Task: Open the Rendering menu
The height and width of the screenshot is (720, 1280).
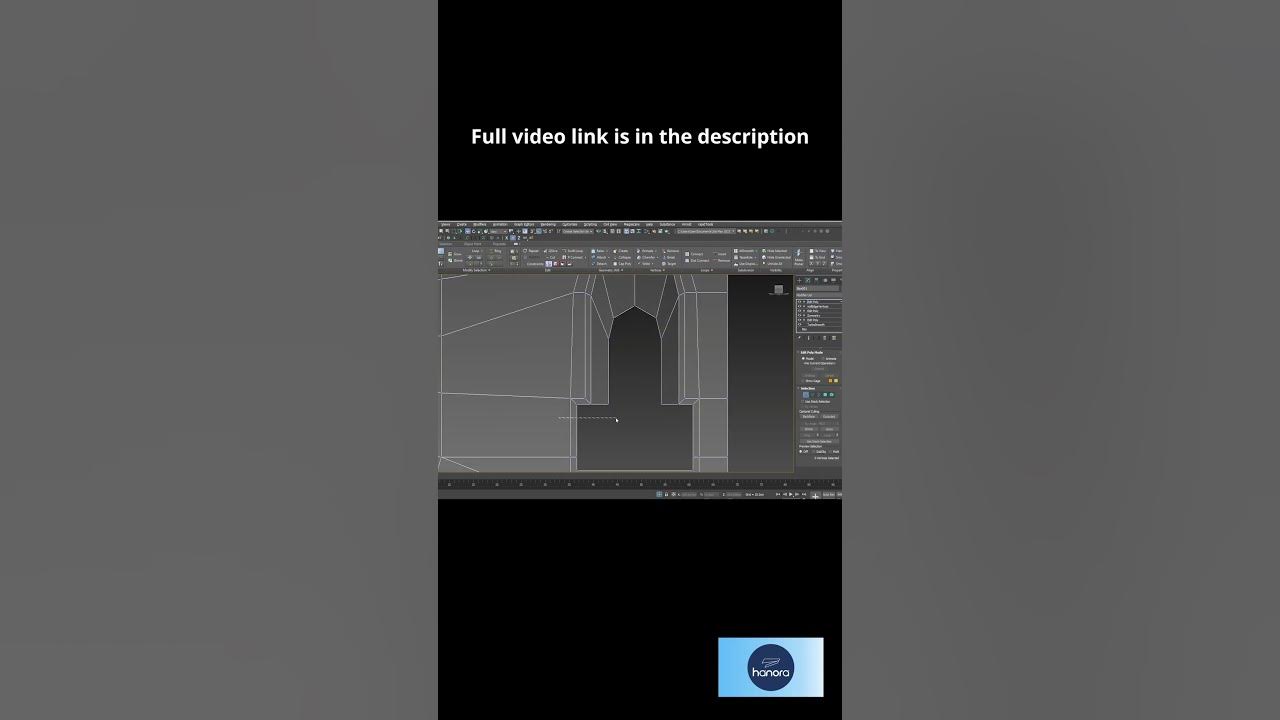Action: point(548,224)
